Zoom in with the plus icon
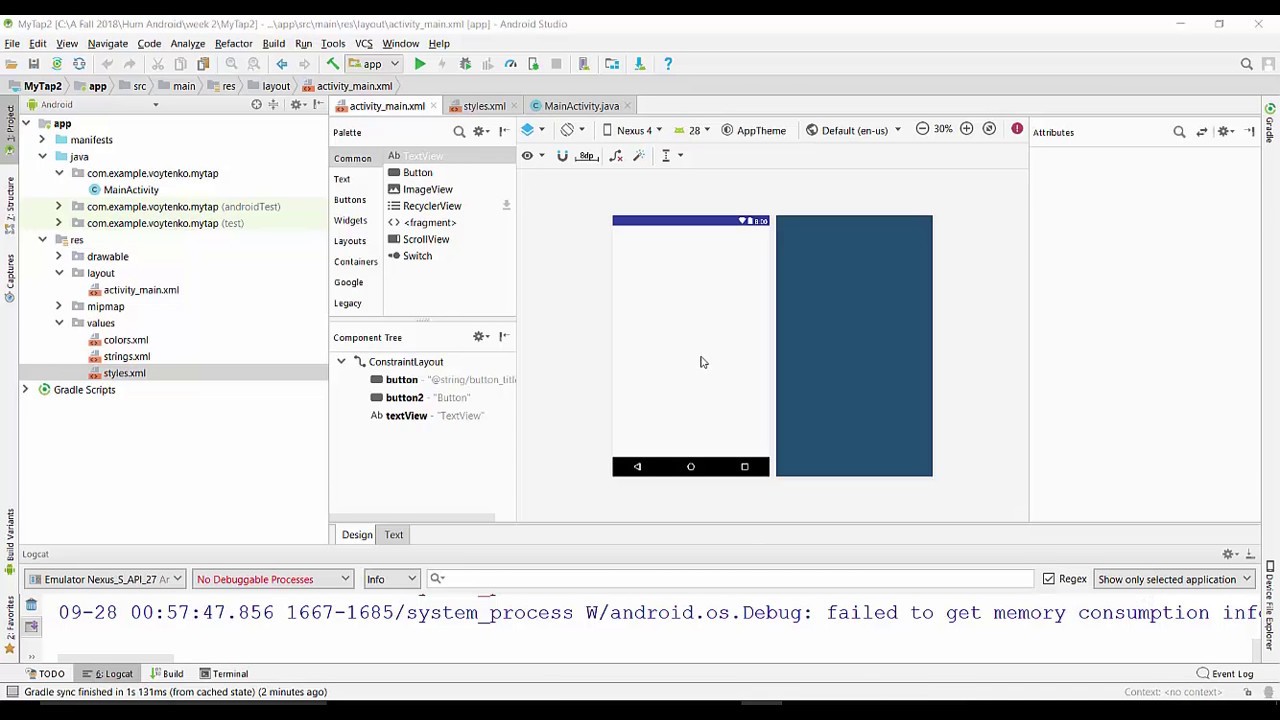The height and width of the screenshot is (720, 1280). click(x=966, y=129)
